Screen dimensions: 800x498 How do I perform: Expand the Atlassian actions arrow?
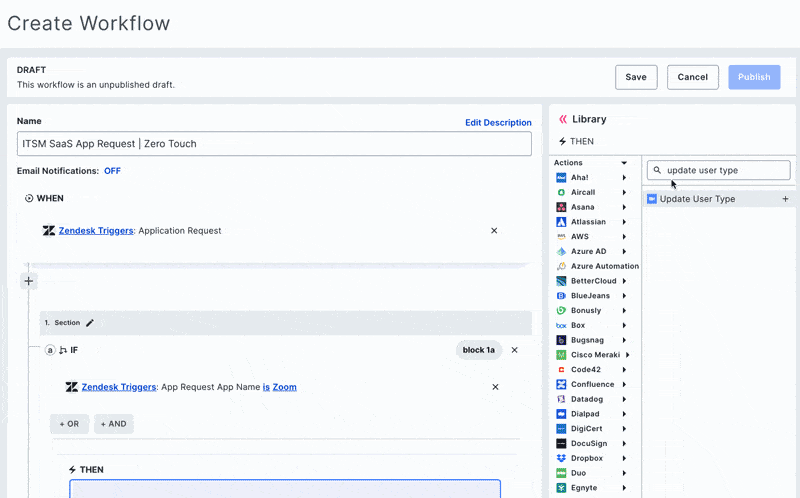pos(624,222)
